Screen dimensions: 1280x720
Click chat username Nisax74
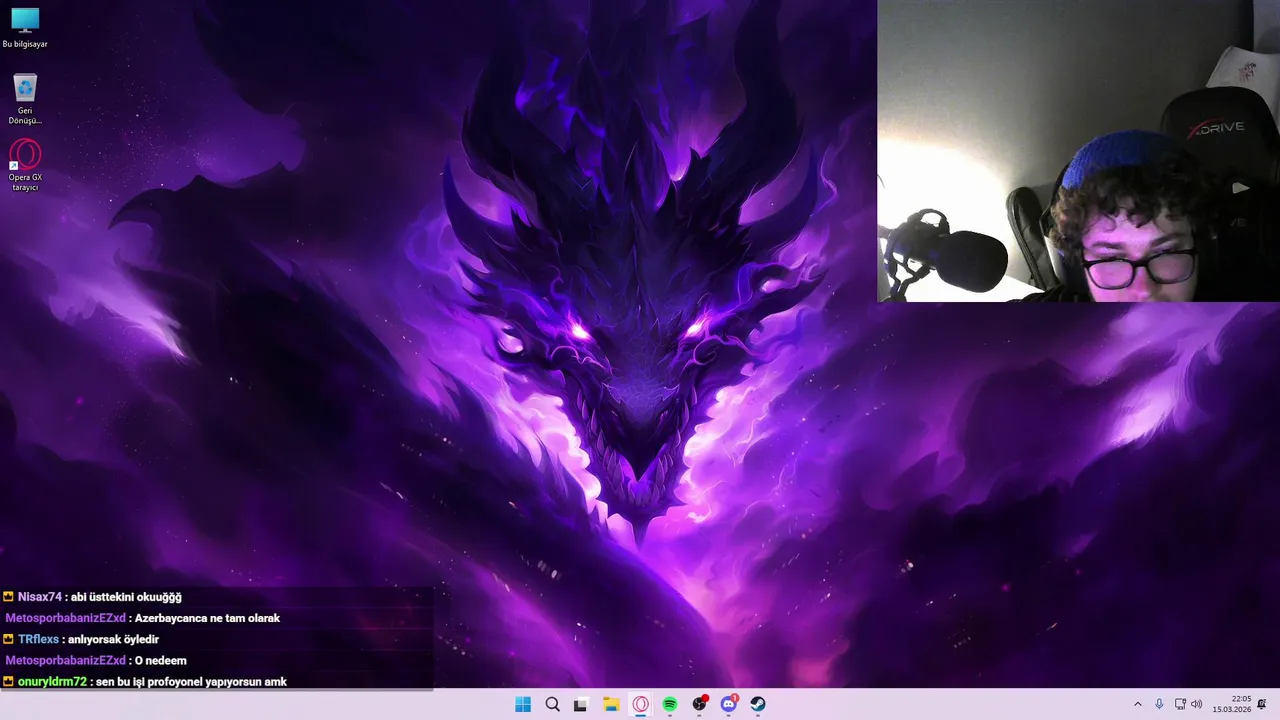tap(40, 597)
